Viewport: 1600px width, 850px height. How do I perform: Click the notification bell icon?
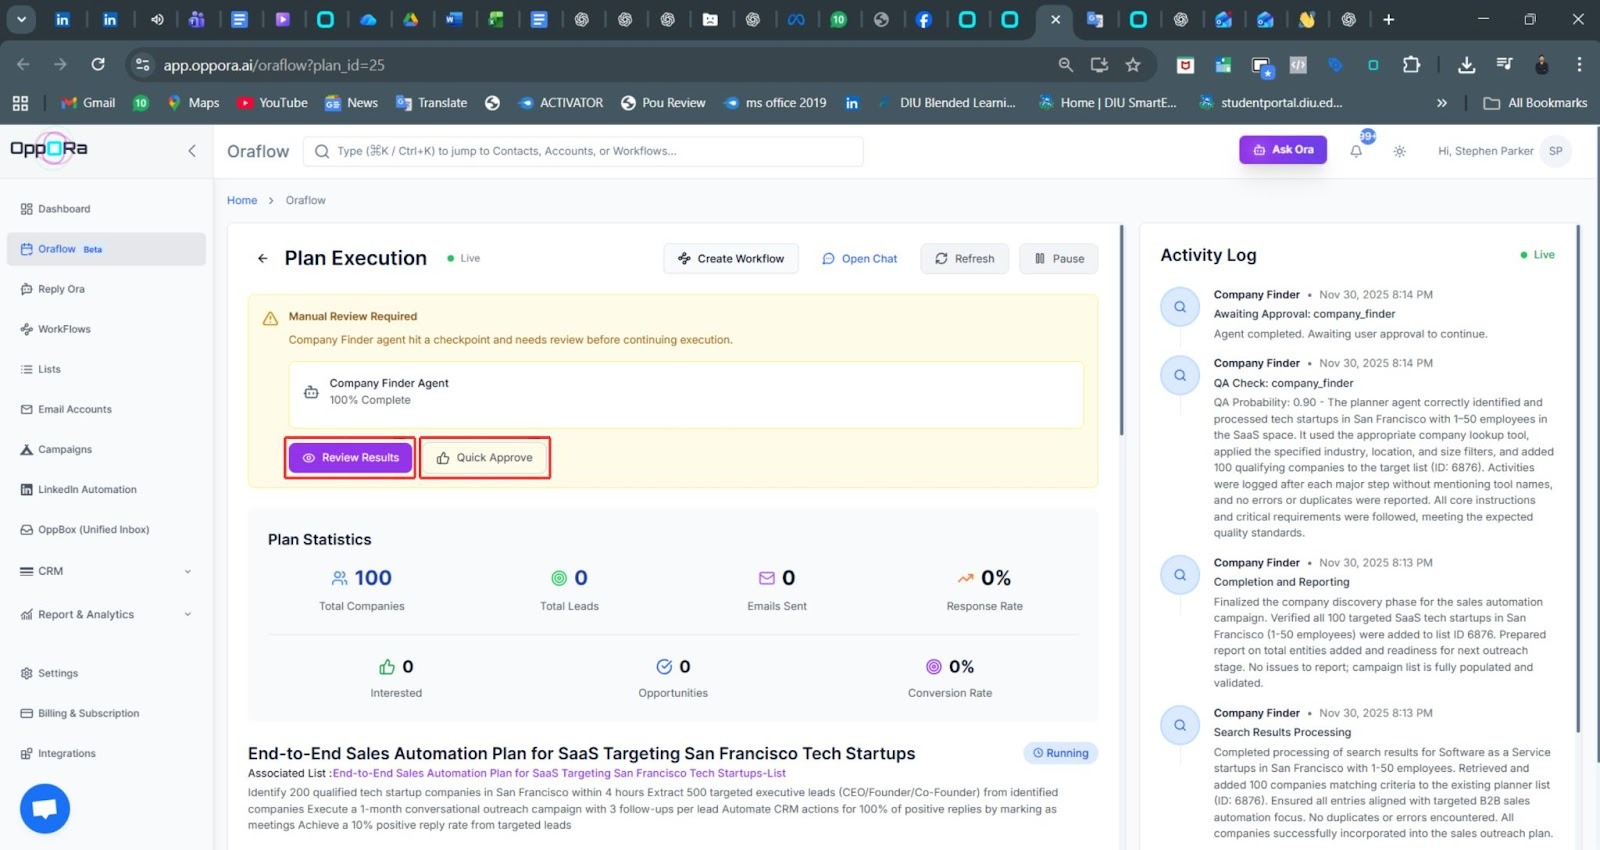[1356, 152]
